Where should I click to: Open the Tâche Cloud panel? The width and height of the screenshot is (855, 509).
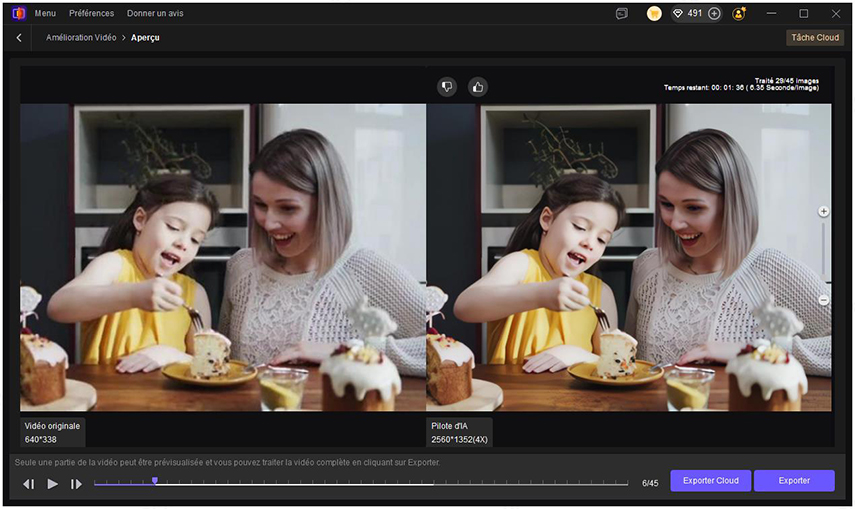tap(815, 38)
